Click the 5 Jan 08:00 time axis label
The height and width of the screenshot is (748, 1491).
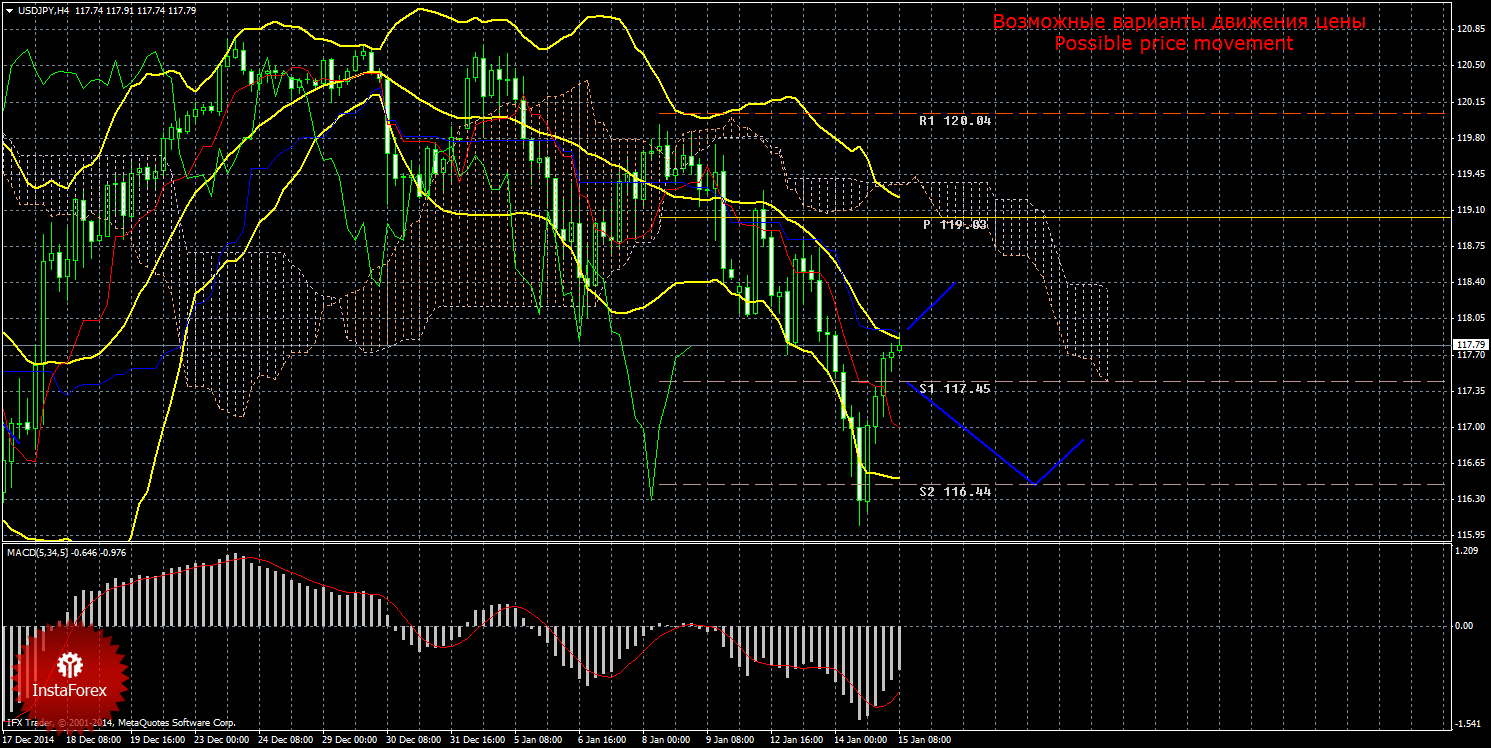click(538, 741)
